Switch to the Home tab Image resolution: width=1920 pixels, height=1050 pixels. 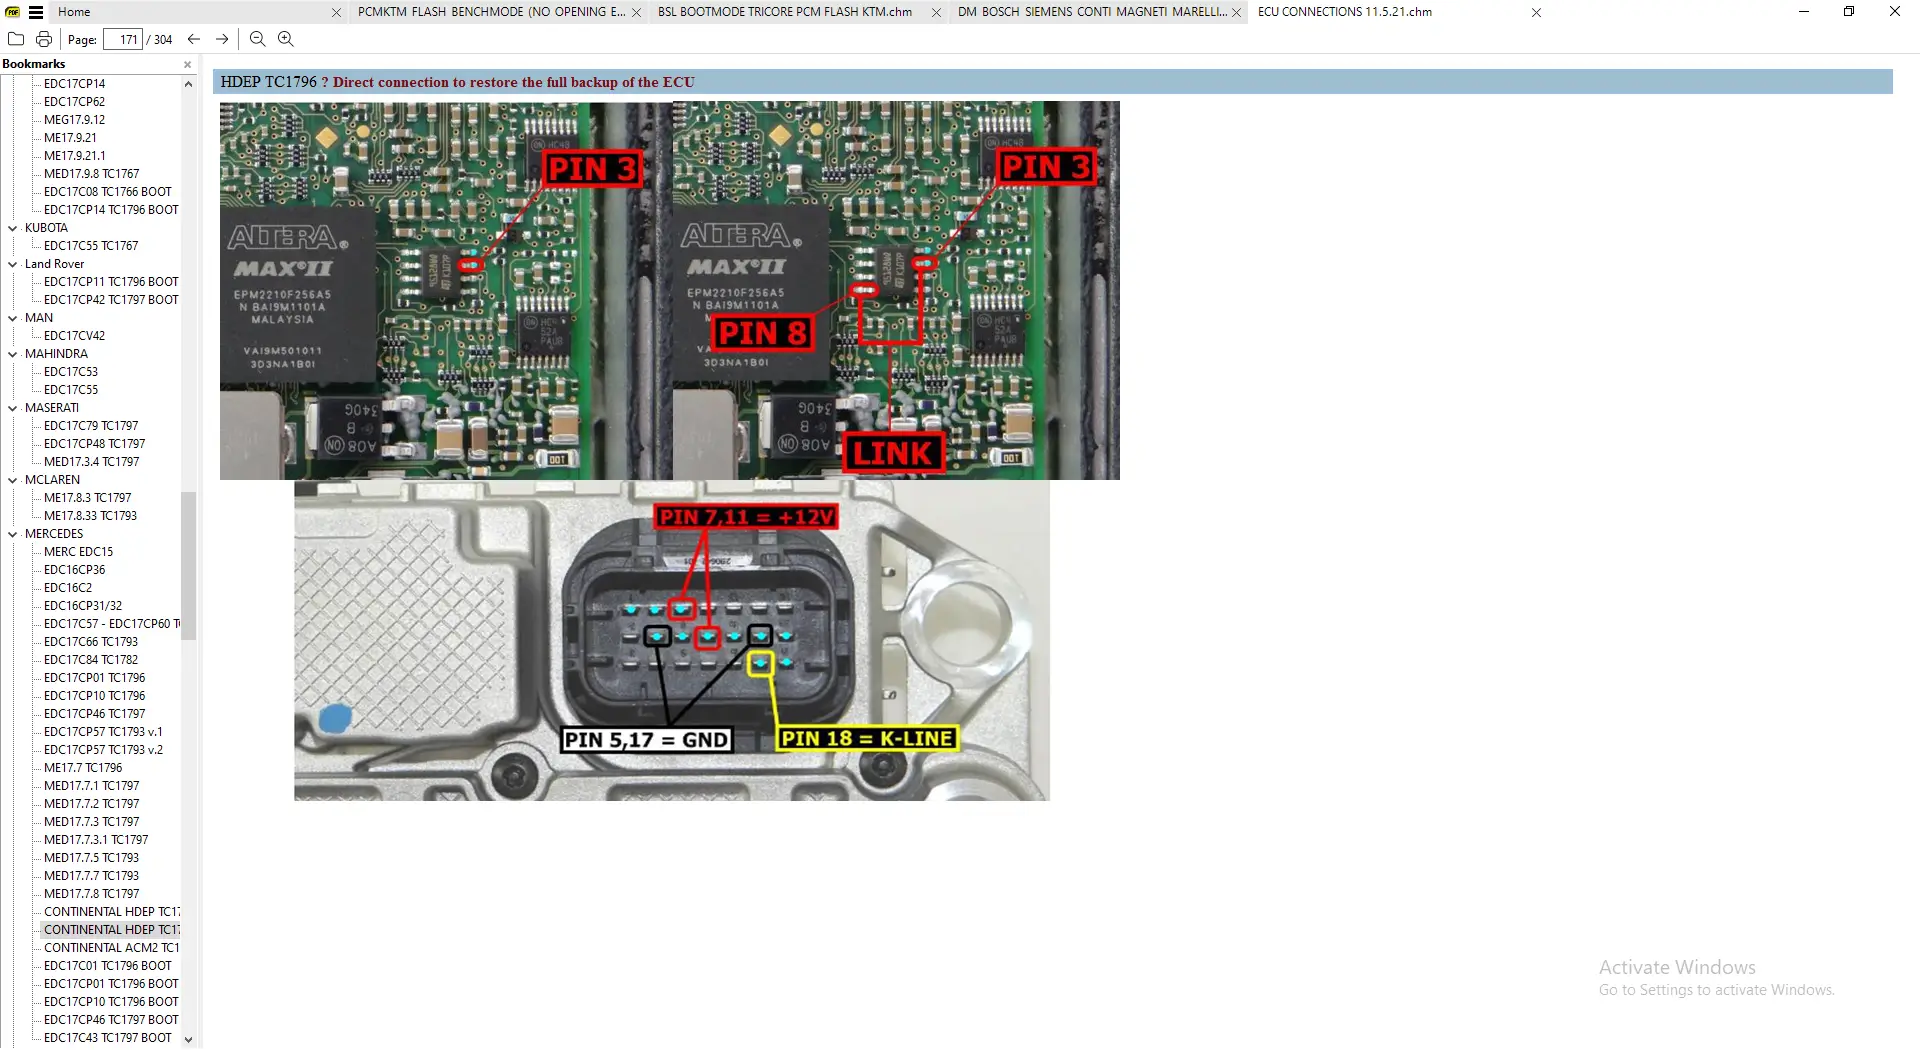coord(74,12)
